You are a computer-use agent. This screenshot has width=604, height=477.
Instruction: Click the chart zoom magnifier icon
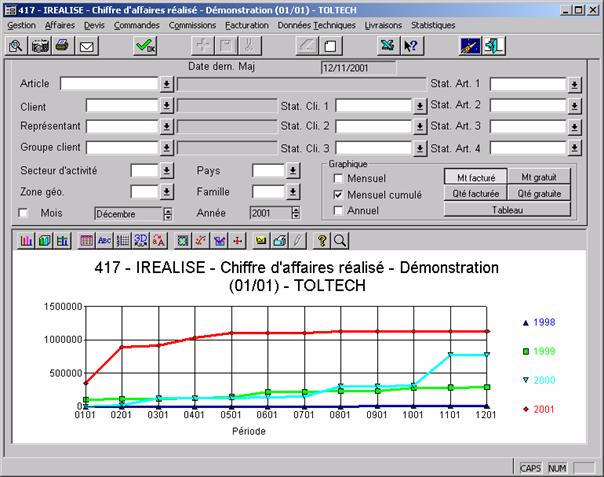pos(340,241)
